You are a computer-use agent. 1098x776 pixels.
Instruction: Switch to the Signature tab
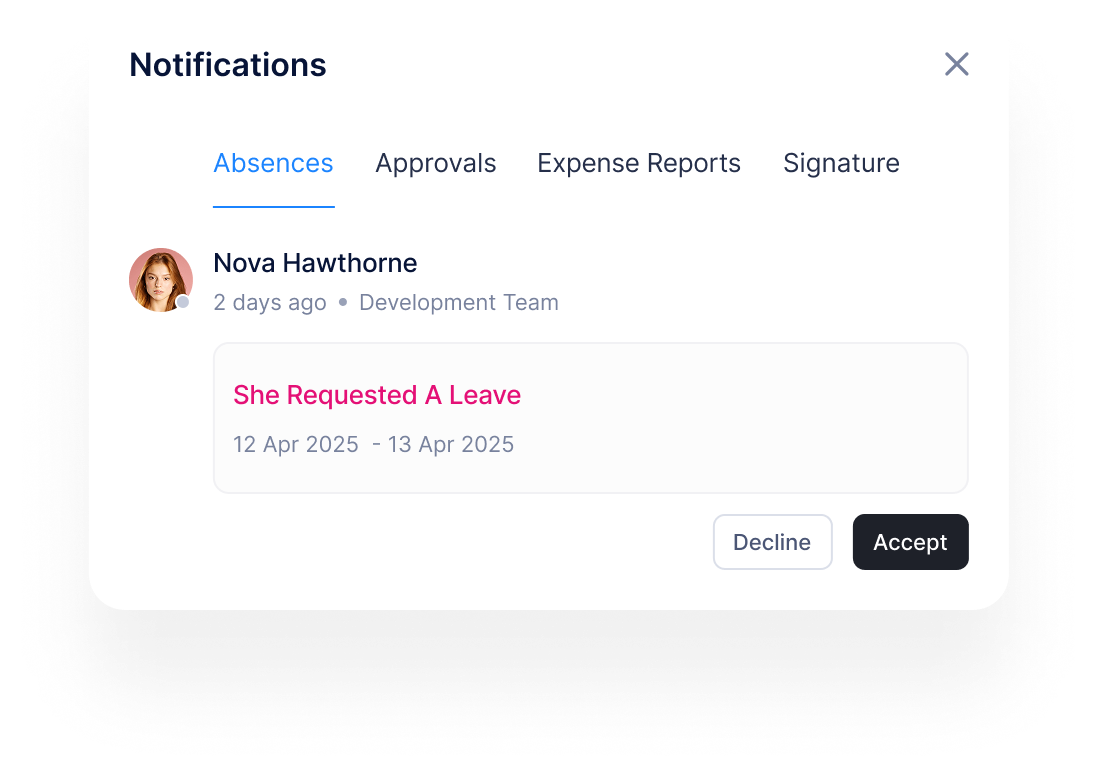pos(841,162)
